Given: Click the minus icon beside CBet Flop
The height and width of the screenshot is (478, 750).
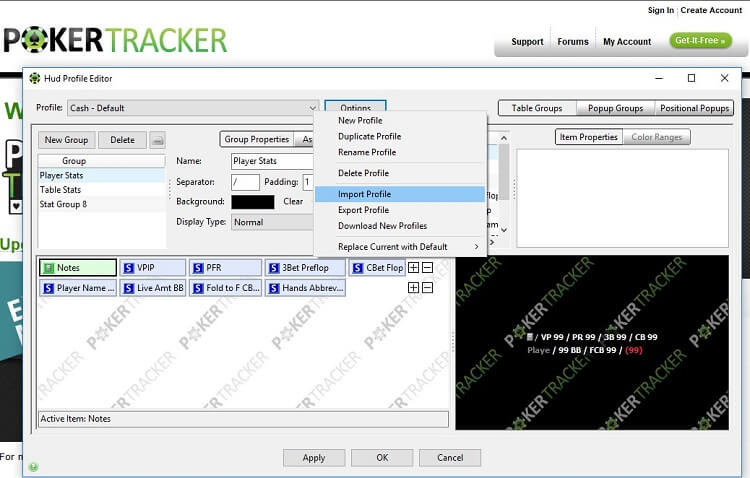Looking at the screenshot, I should pos(428,267).
